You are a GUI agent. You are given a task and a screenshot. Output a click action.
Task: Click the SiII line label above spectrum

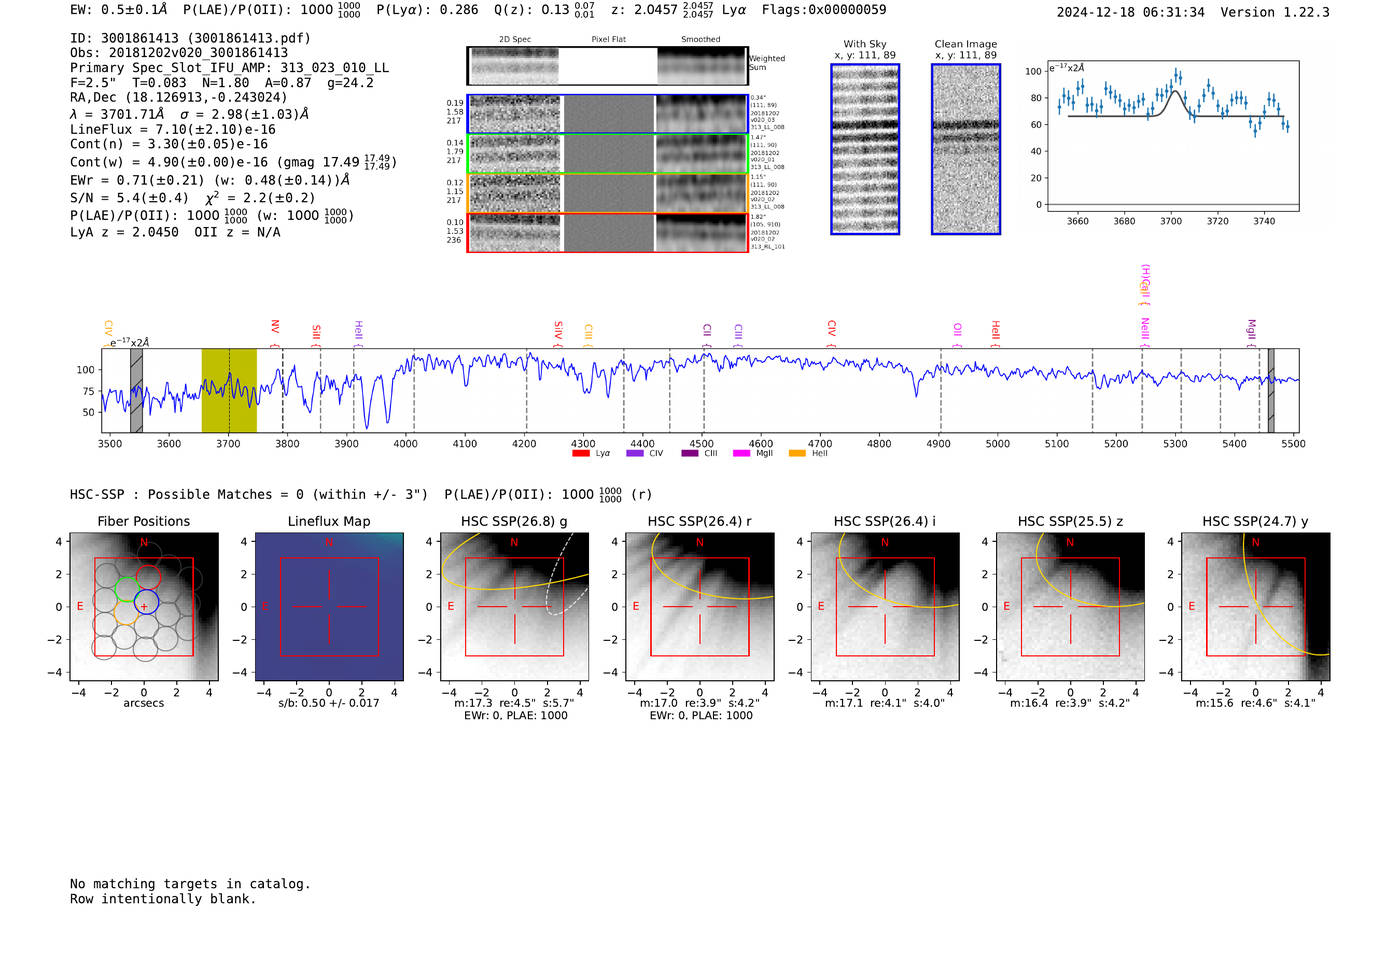(317, 332)
